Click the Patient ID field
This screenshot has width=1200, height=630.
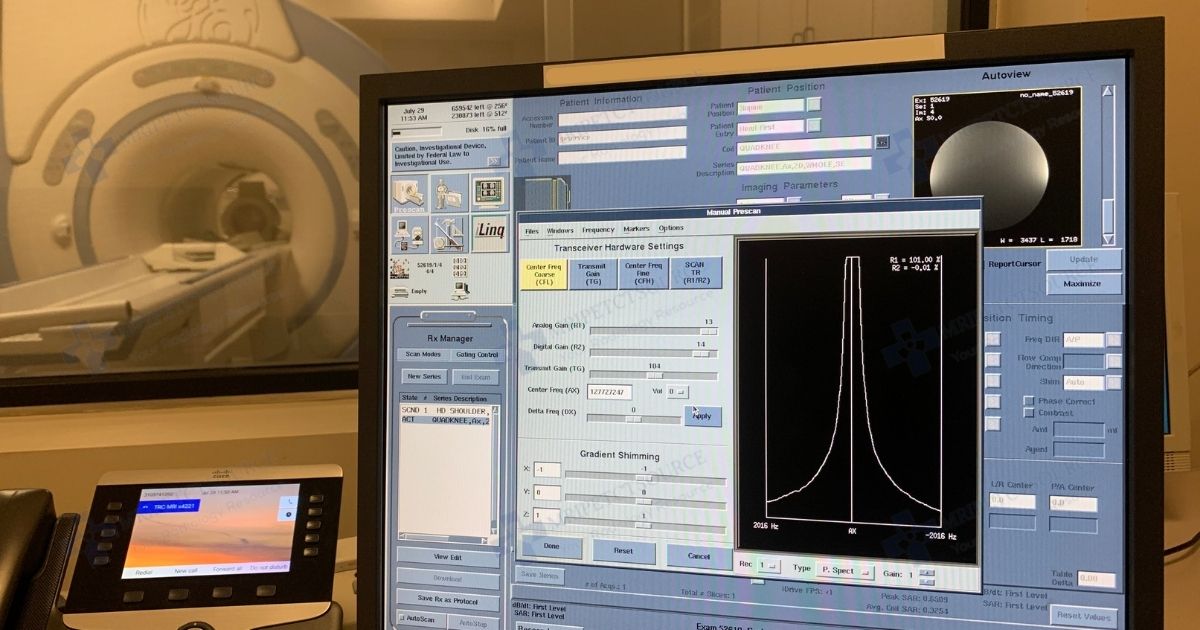[622, 134]
